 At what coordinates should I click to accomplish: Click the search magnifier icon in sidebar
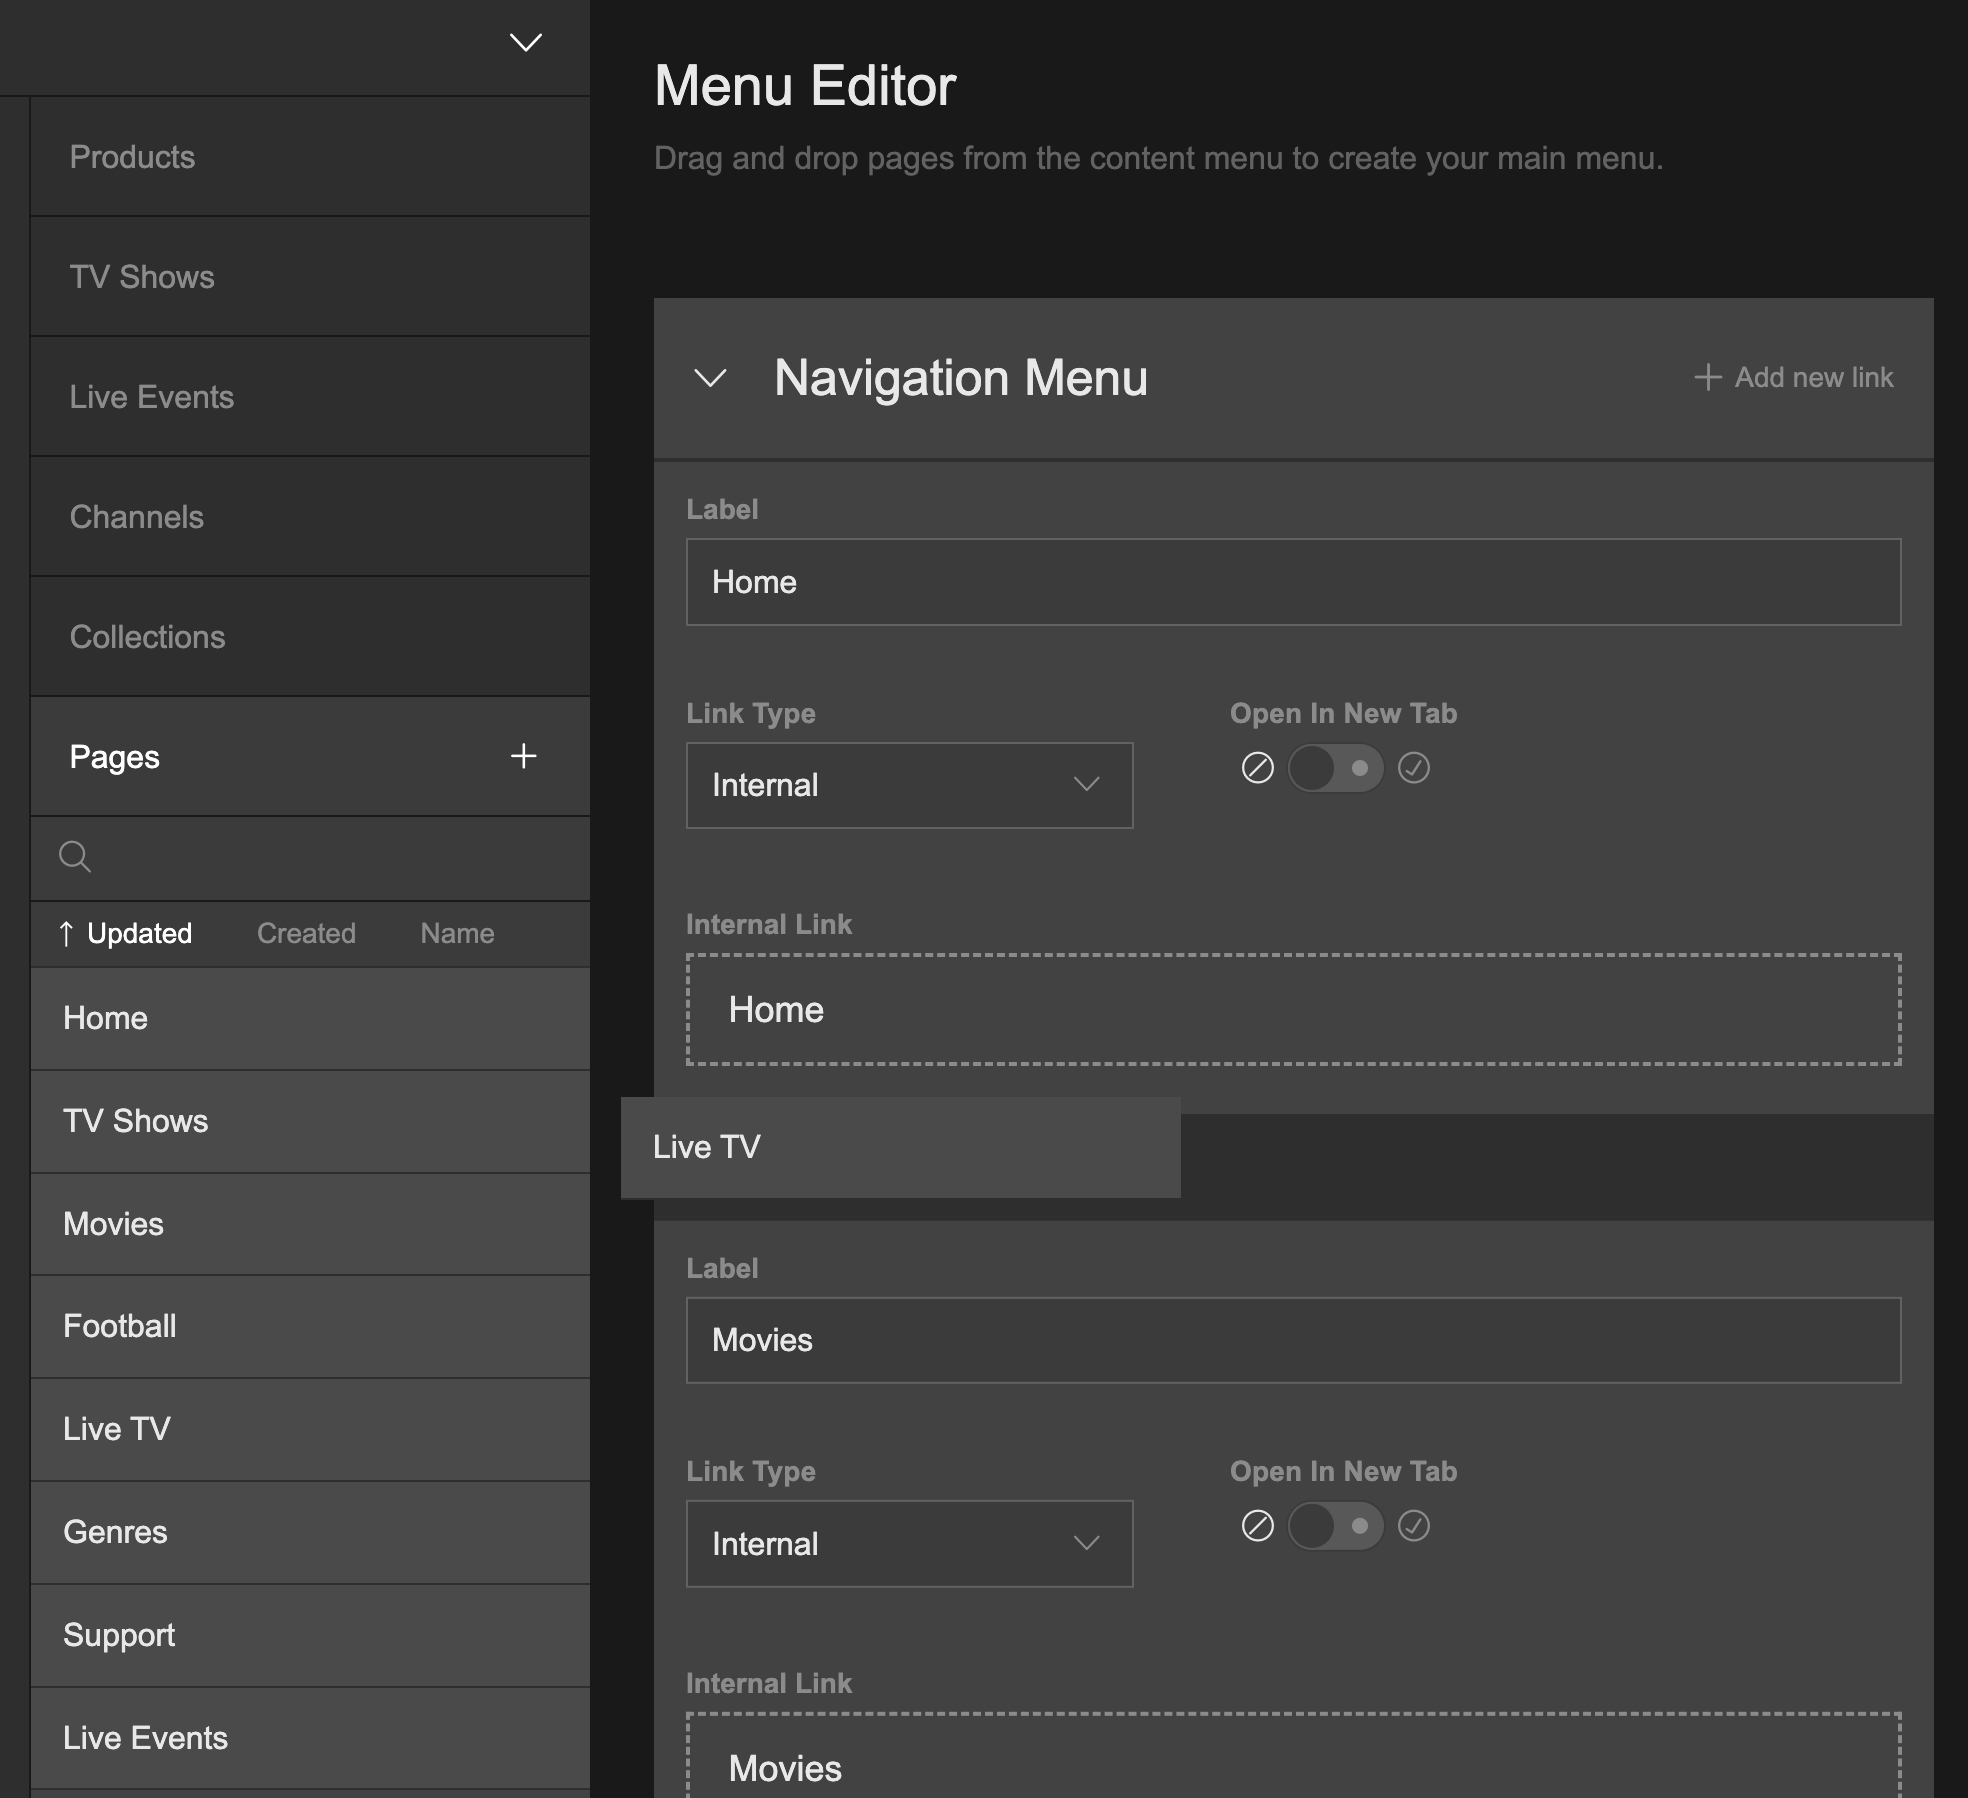click(x=75, y=857)
